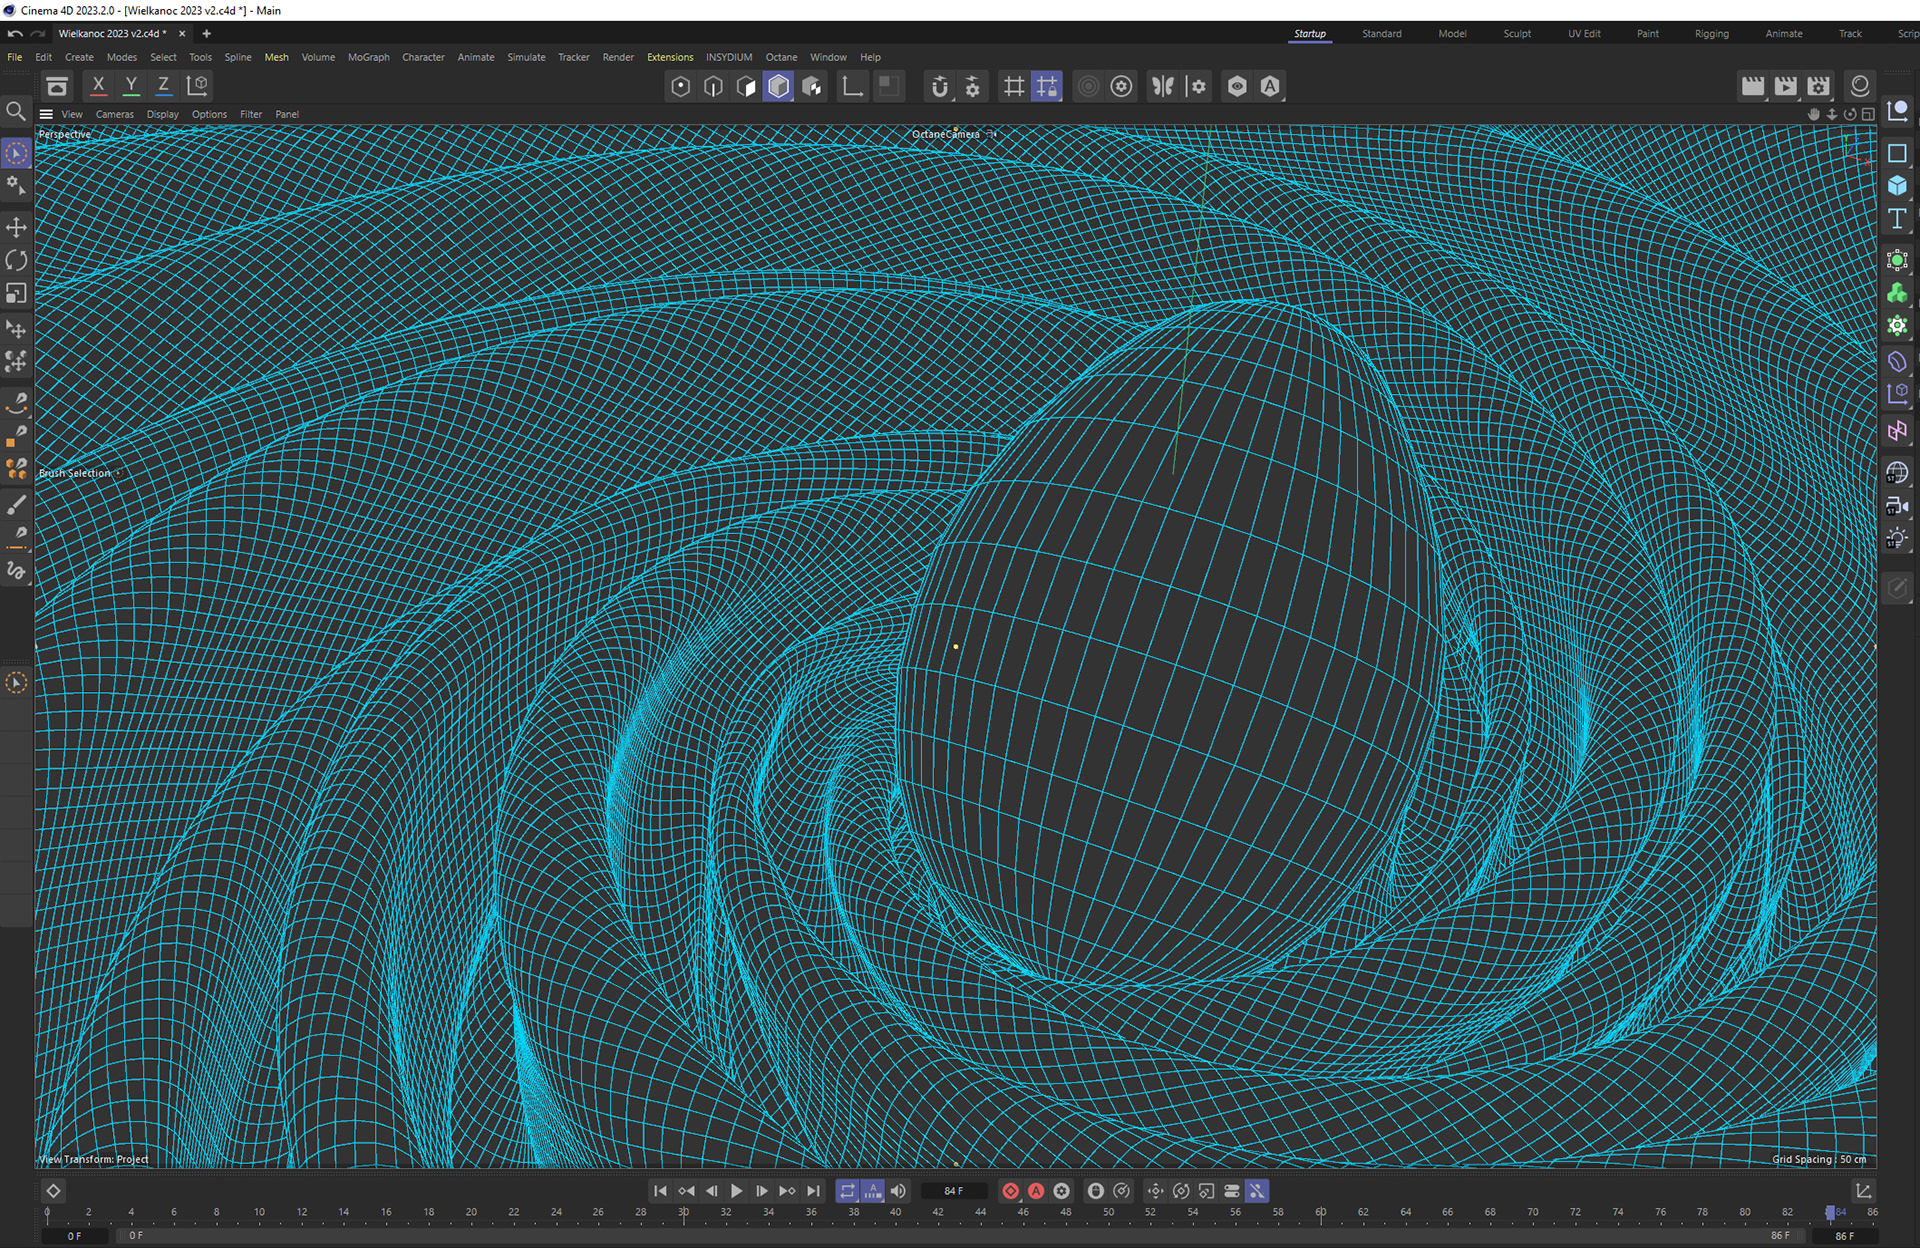The image size is (1920, 1248).
Task: Toggle the Y axis lock
Action: tap(131, 86)
